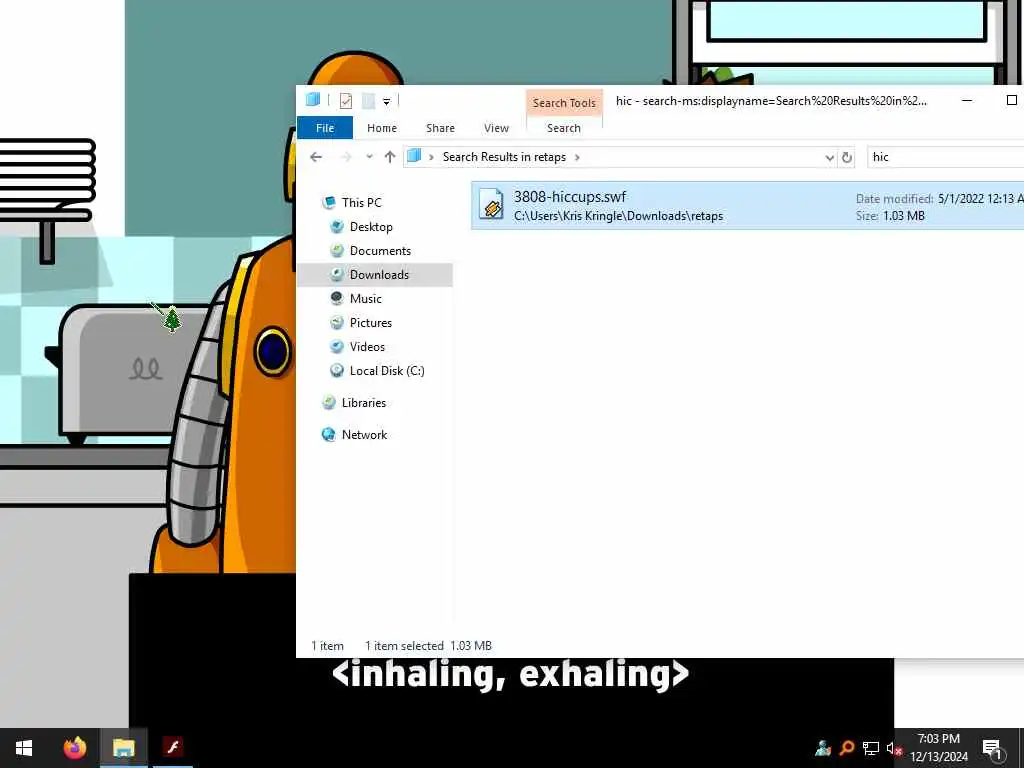Open the Share ribbon tab

[440, 128]
